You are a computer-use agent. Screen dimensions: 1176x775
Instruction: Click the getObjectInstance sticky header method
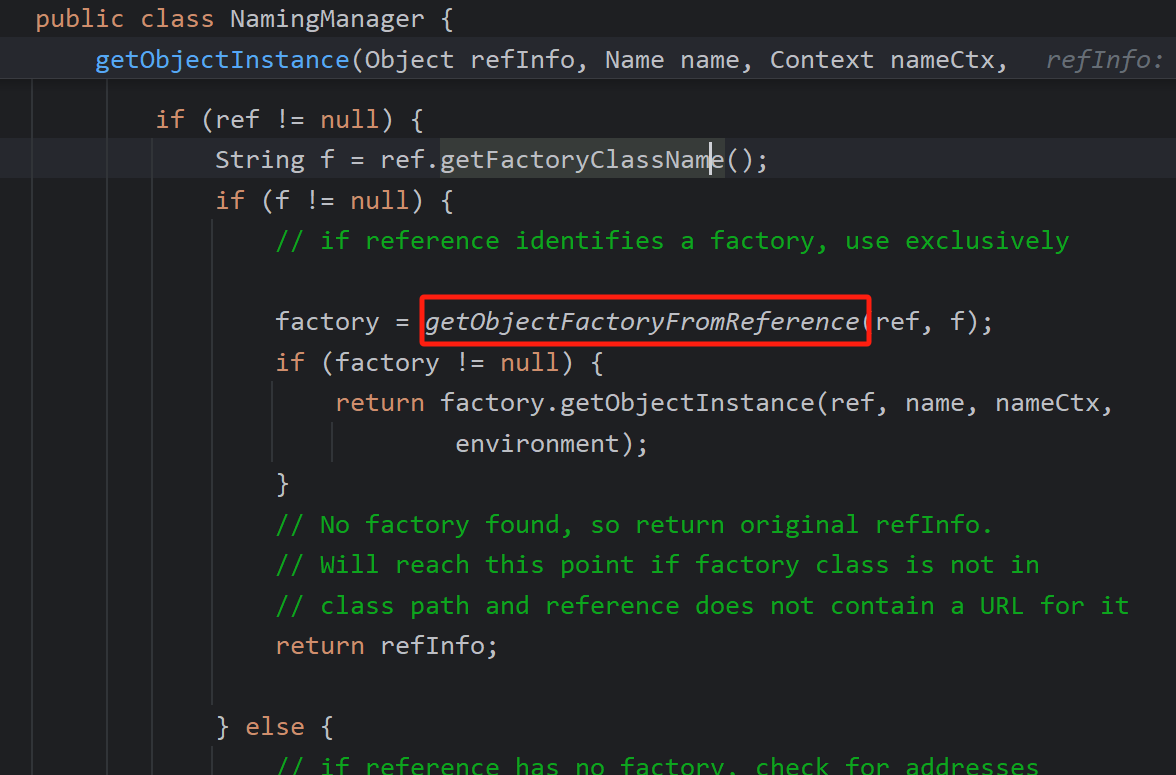(222, 60)
